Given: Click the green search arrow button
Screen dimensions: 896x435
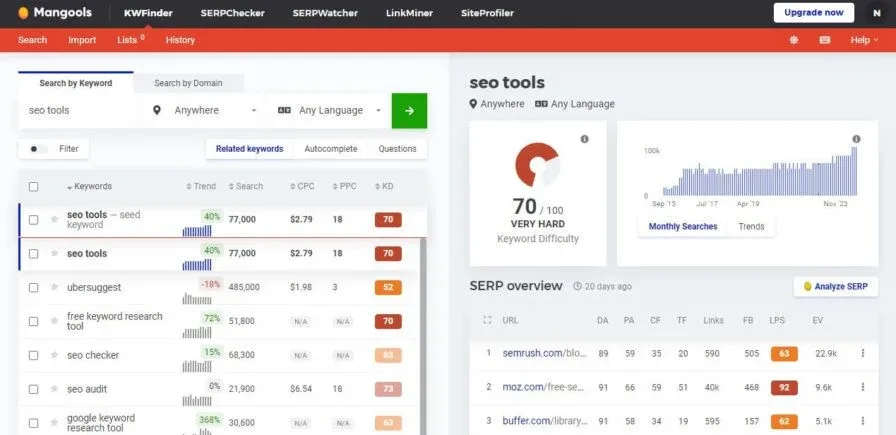Looking at the screenshot, I should click(409, 111).
